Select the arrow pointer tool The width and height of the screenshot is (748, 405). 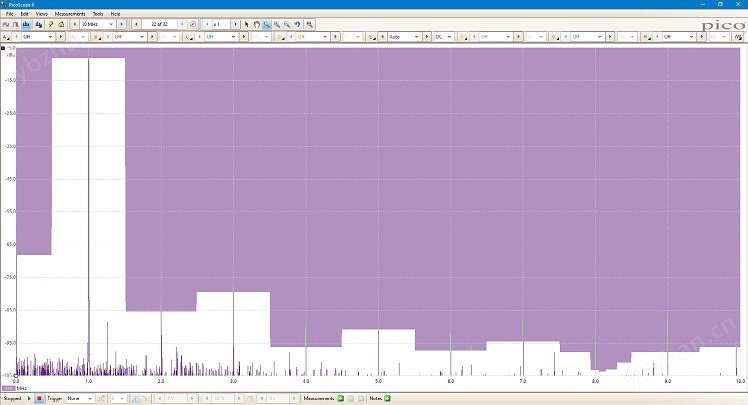(x=246, y=24)
